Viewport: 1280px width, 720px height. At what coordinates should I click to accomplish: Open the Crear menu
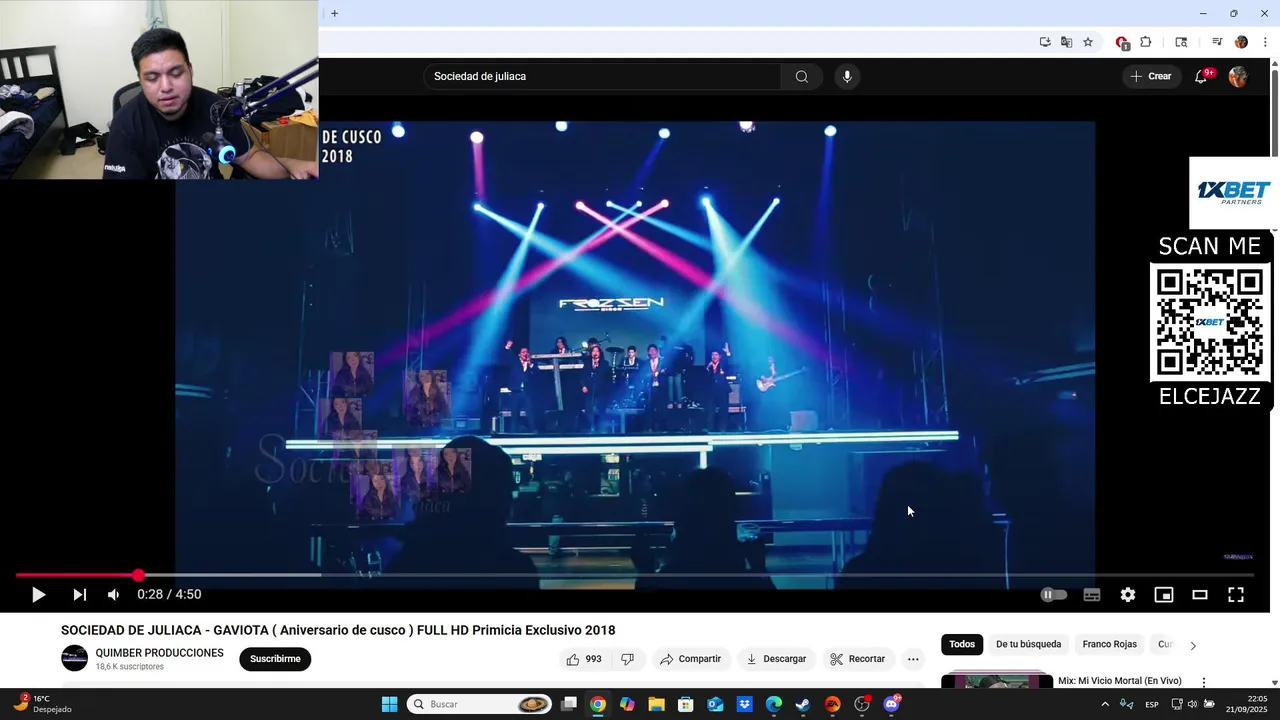click(x=1150, y=77)
